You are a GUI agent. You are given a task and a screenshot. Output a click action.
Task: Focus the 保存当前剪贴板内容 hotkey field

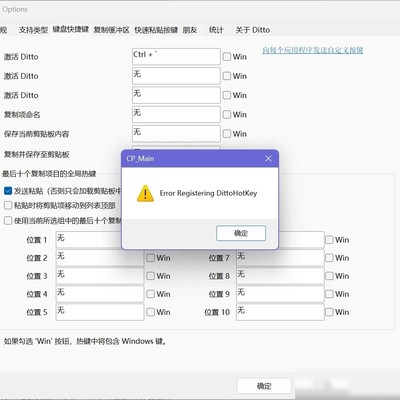176,134
